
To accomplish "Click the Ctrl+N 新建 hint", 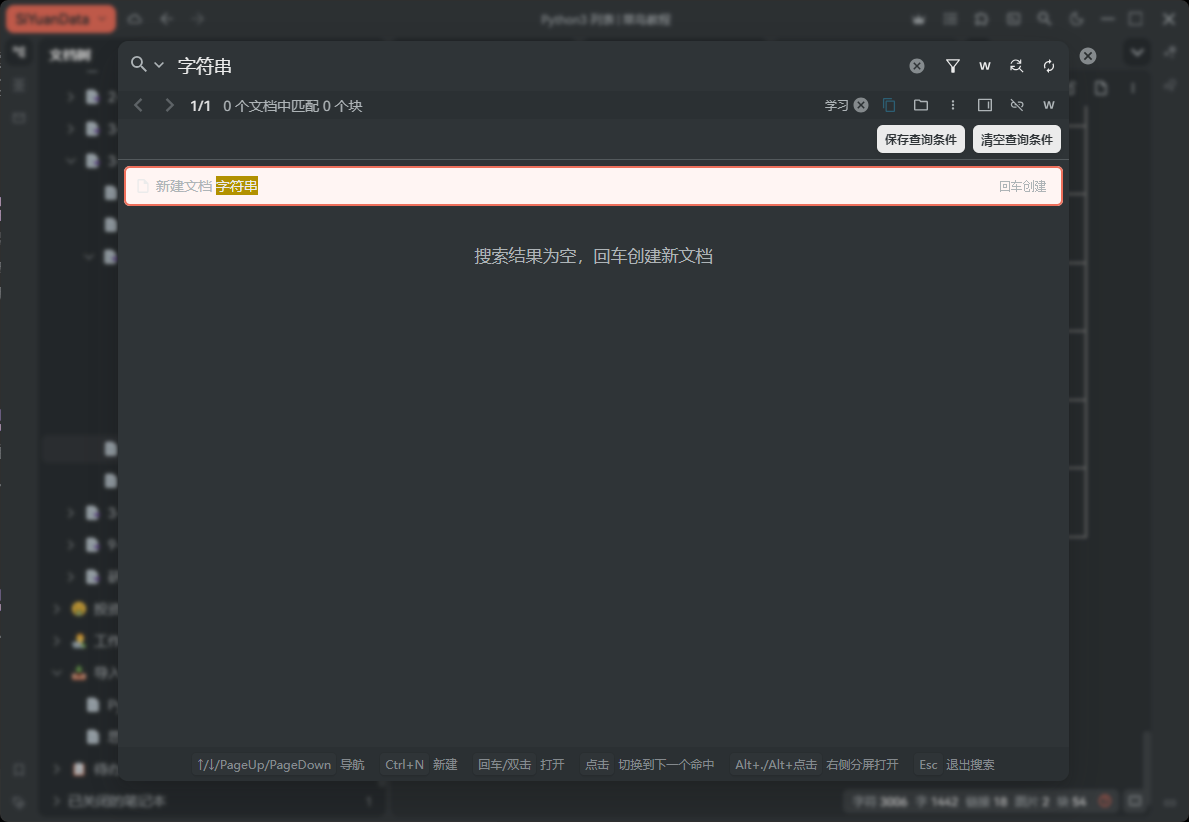I will pyautogui.click(x=421, y=764).
